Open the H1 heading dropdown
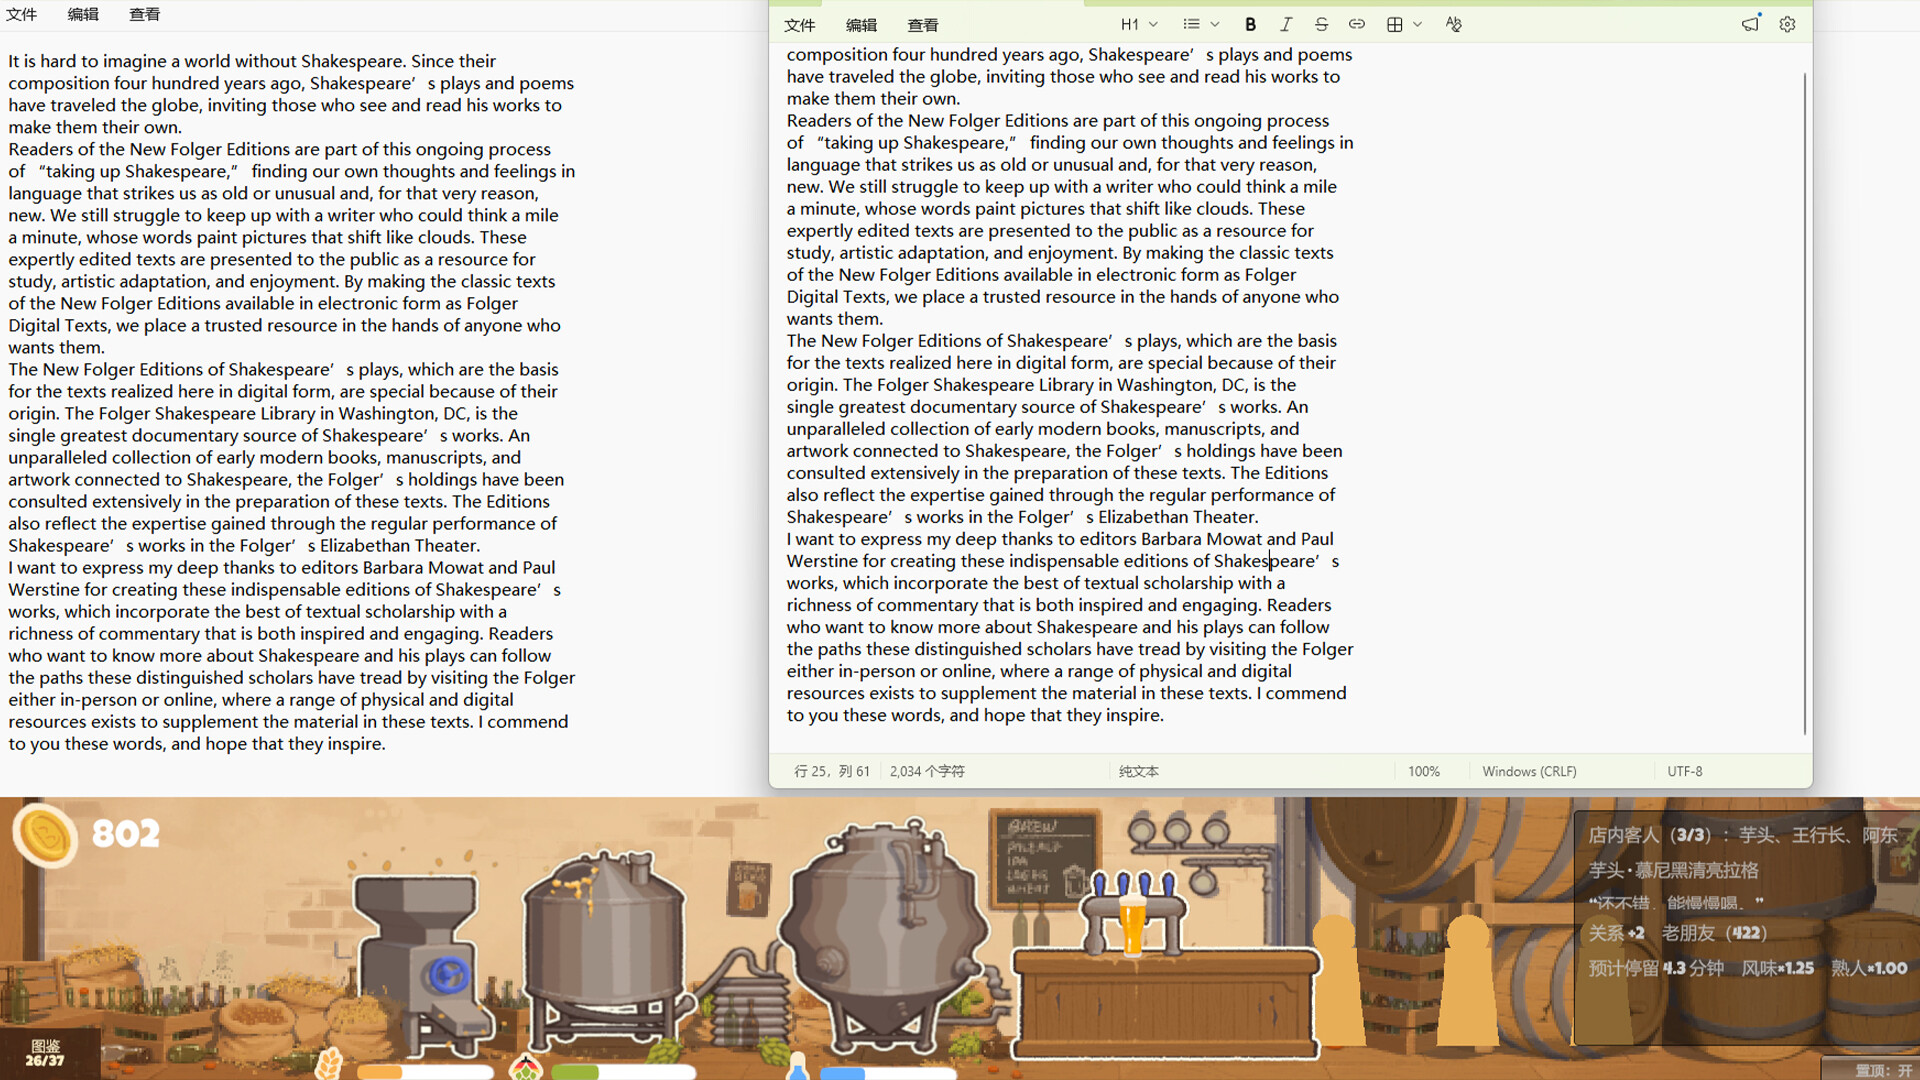The height and width of the screenshot is (1080, 1920). click(x=1138, y=24)
